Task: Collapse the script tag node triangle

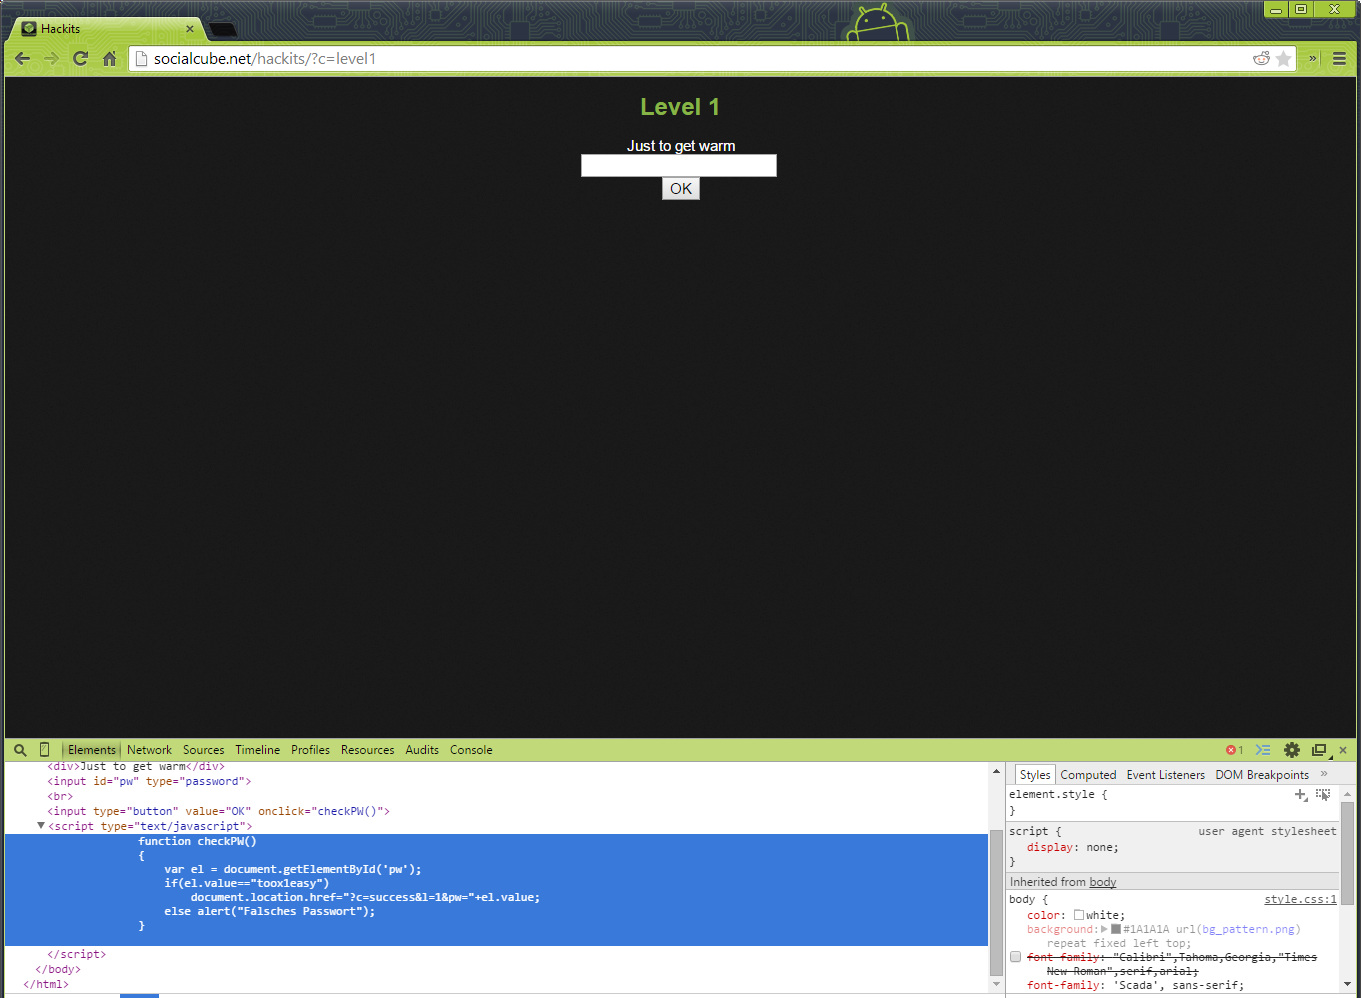Action: [x=41, y=826]
